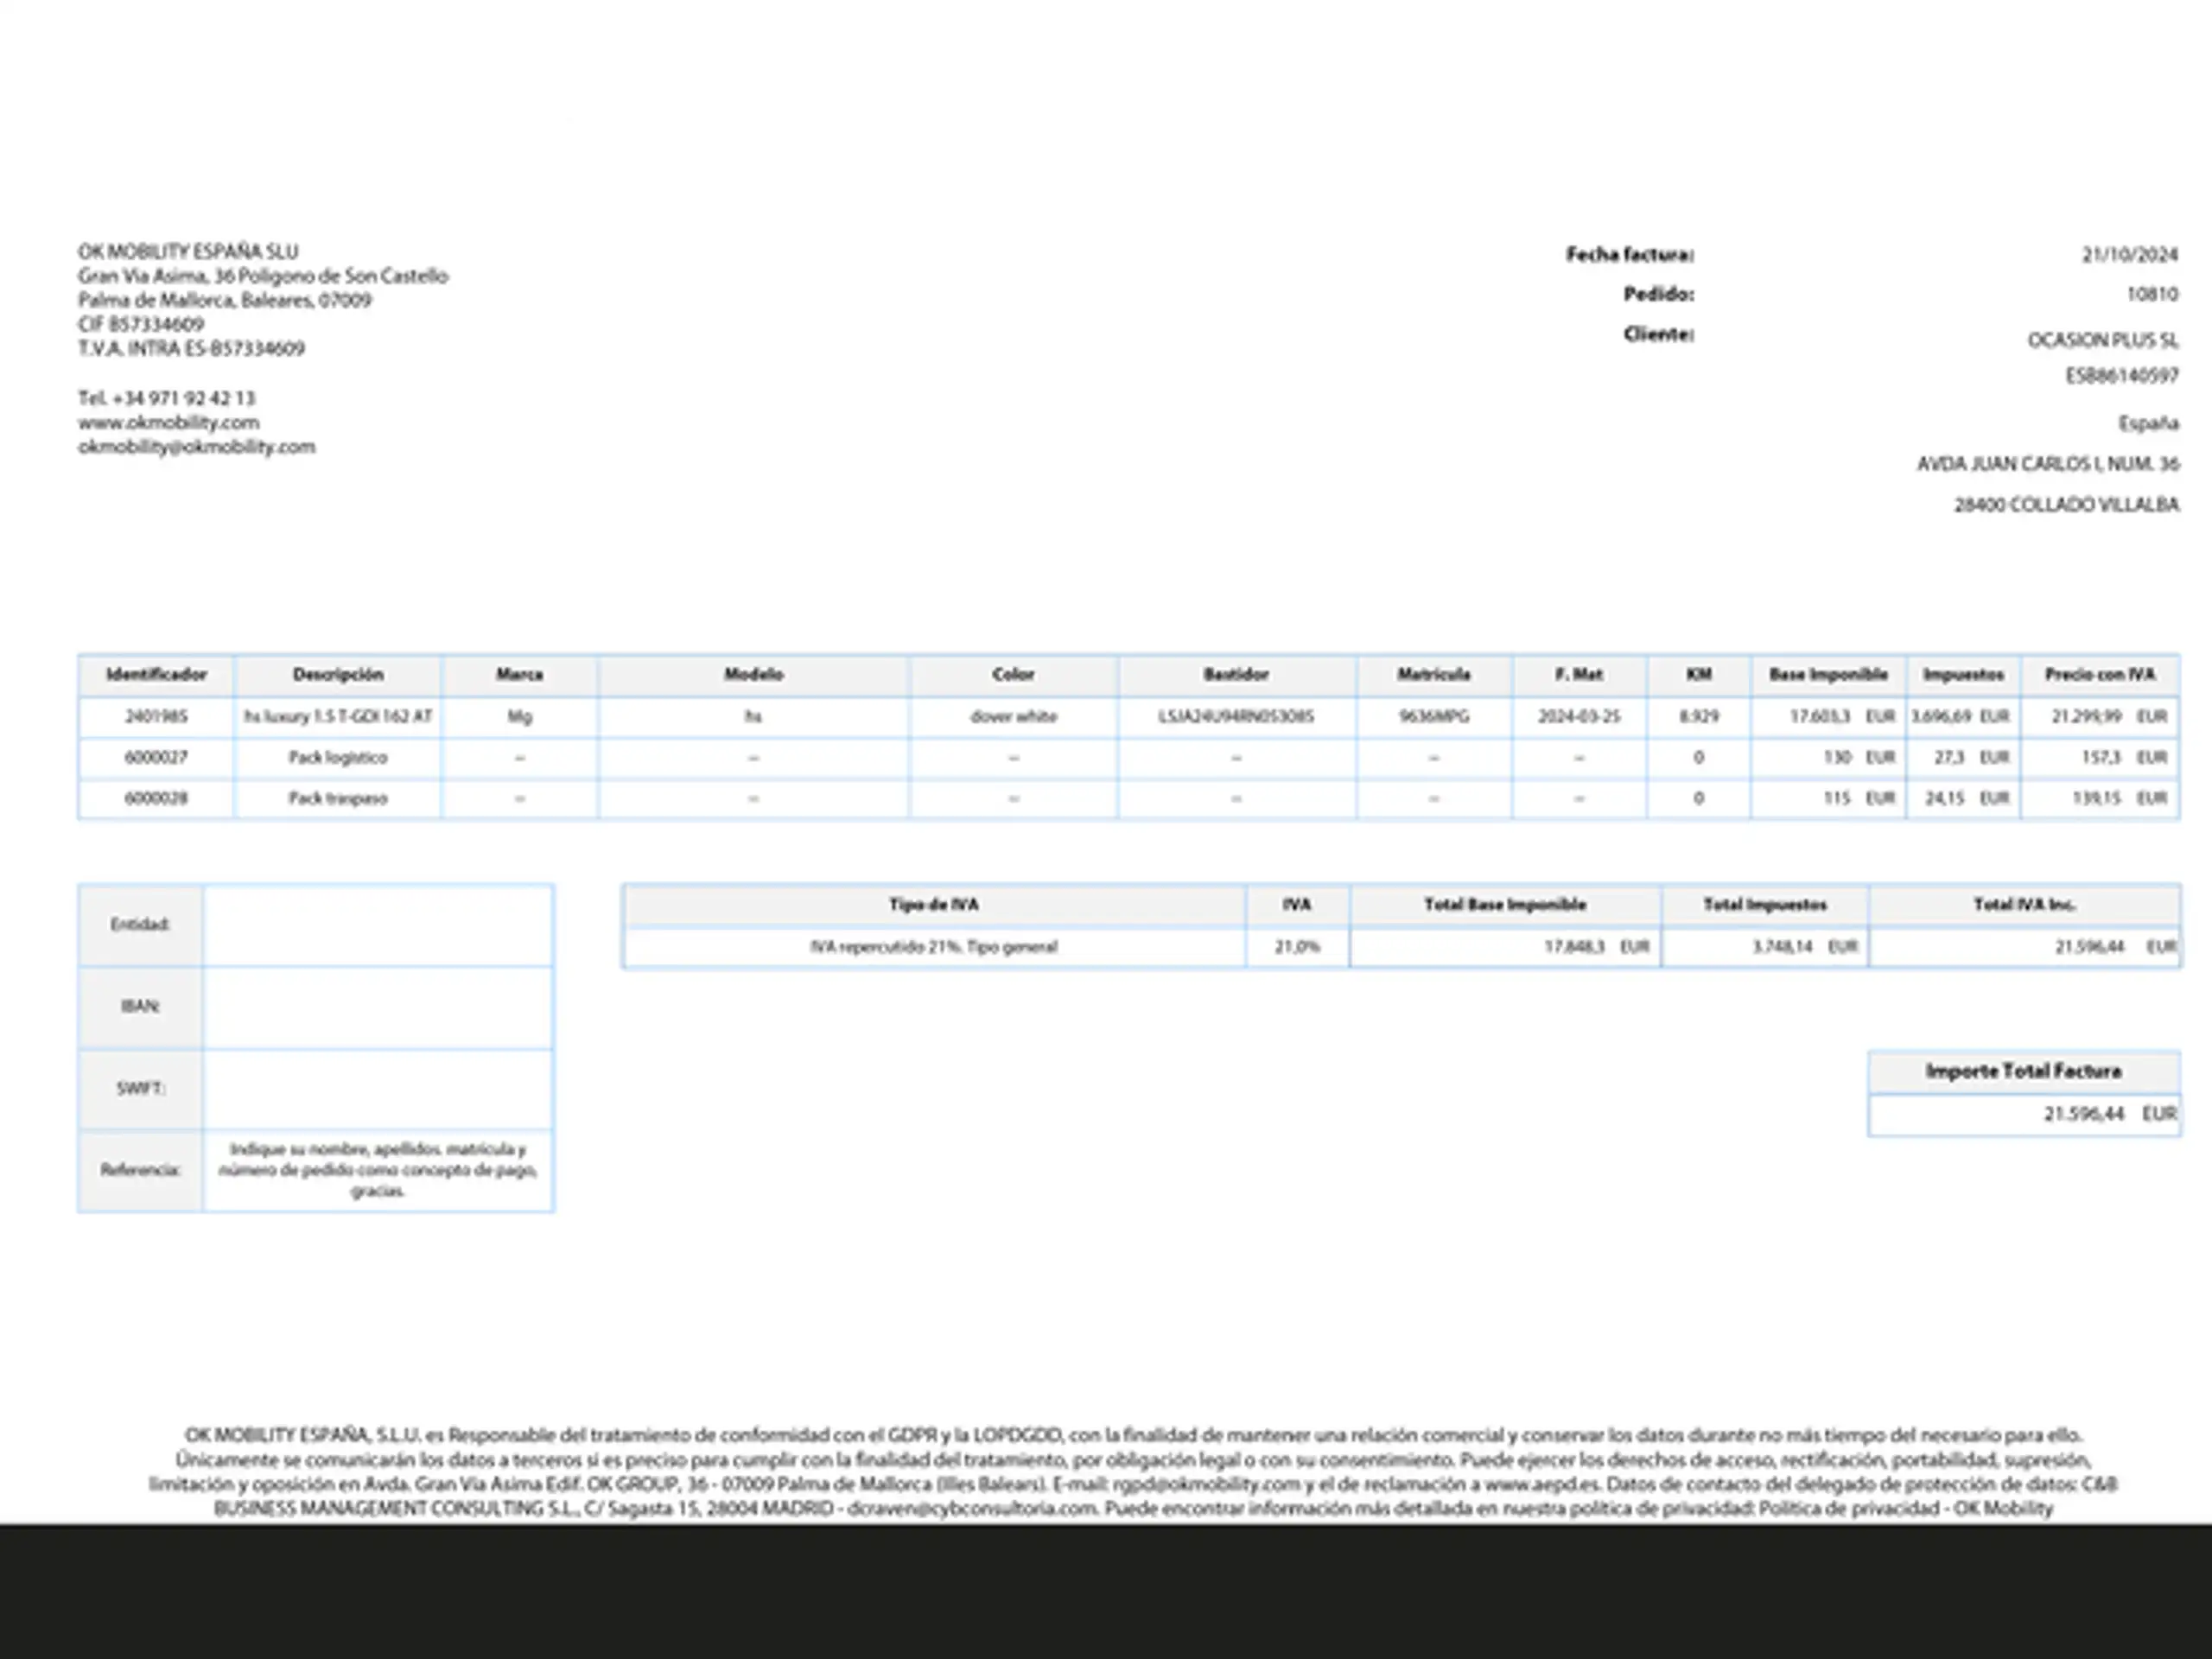Click the client tax ID ESB86140597

point(2122,376)
